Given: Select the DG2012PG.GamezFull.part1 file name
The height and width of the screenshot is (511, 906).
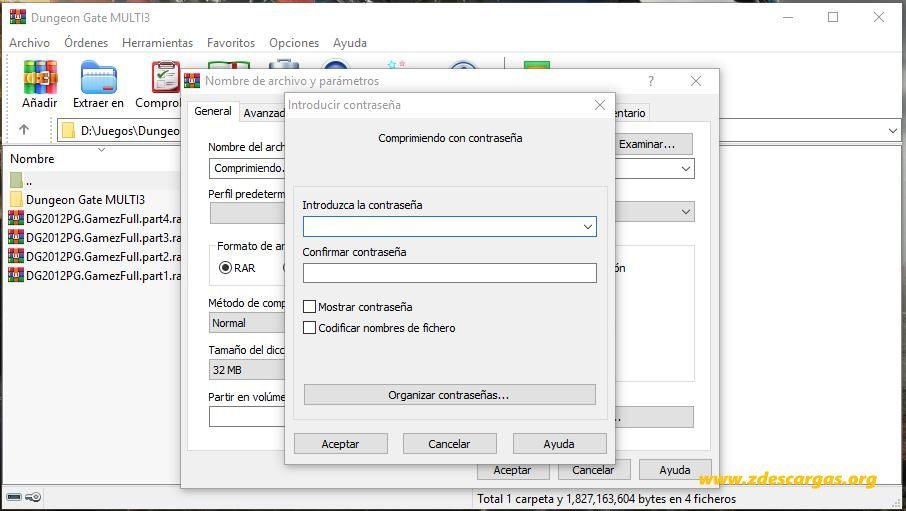Looking at the screenshot, I should point(103,275).
